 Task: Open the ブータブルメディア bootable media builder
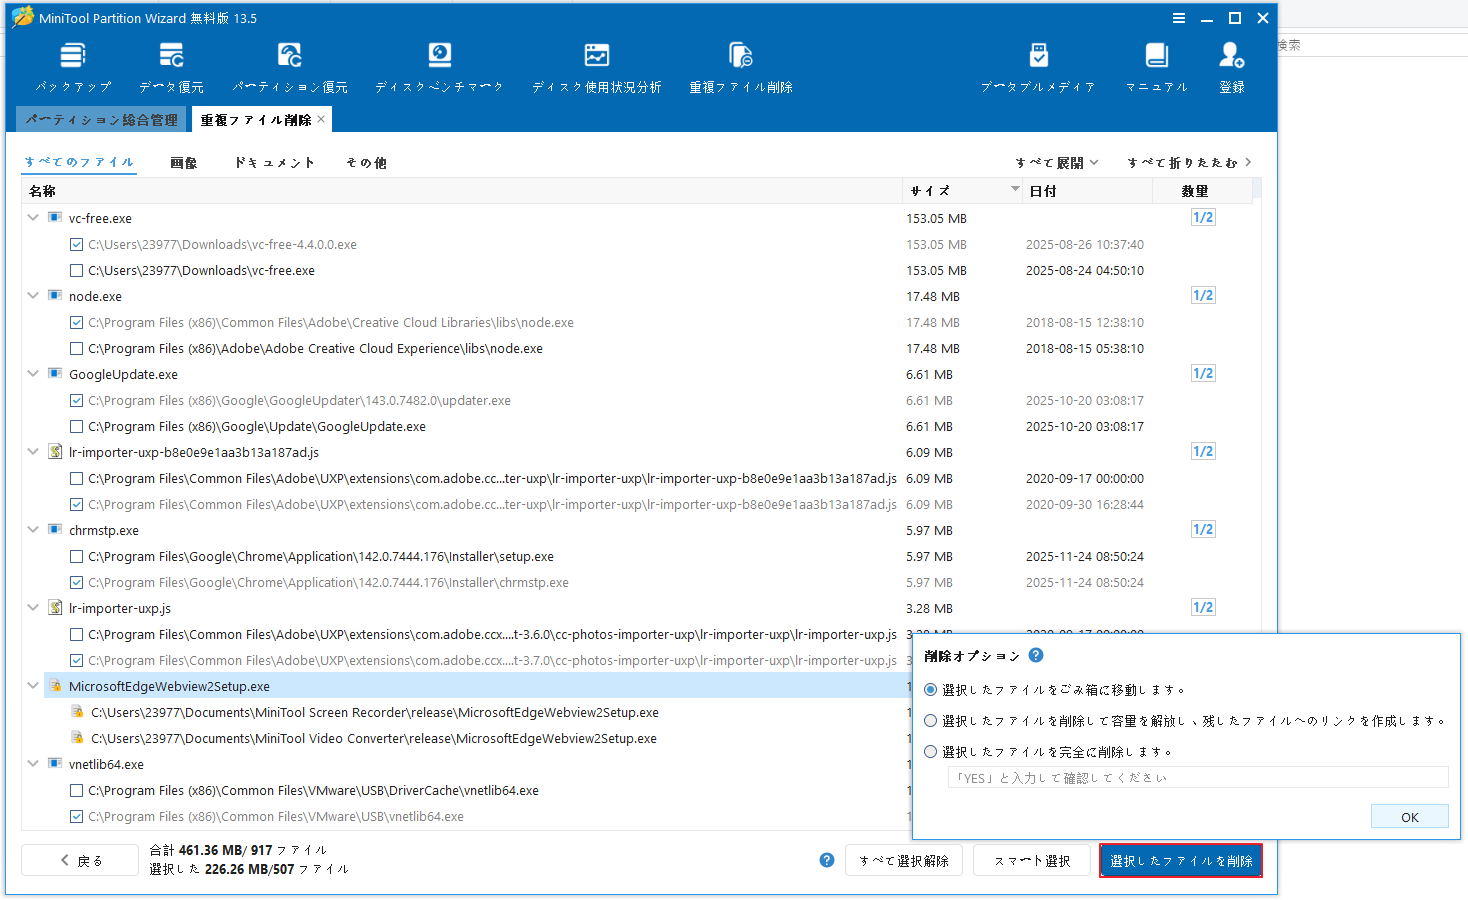pyautogui.click(x=1038, y=65)
